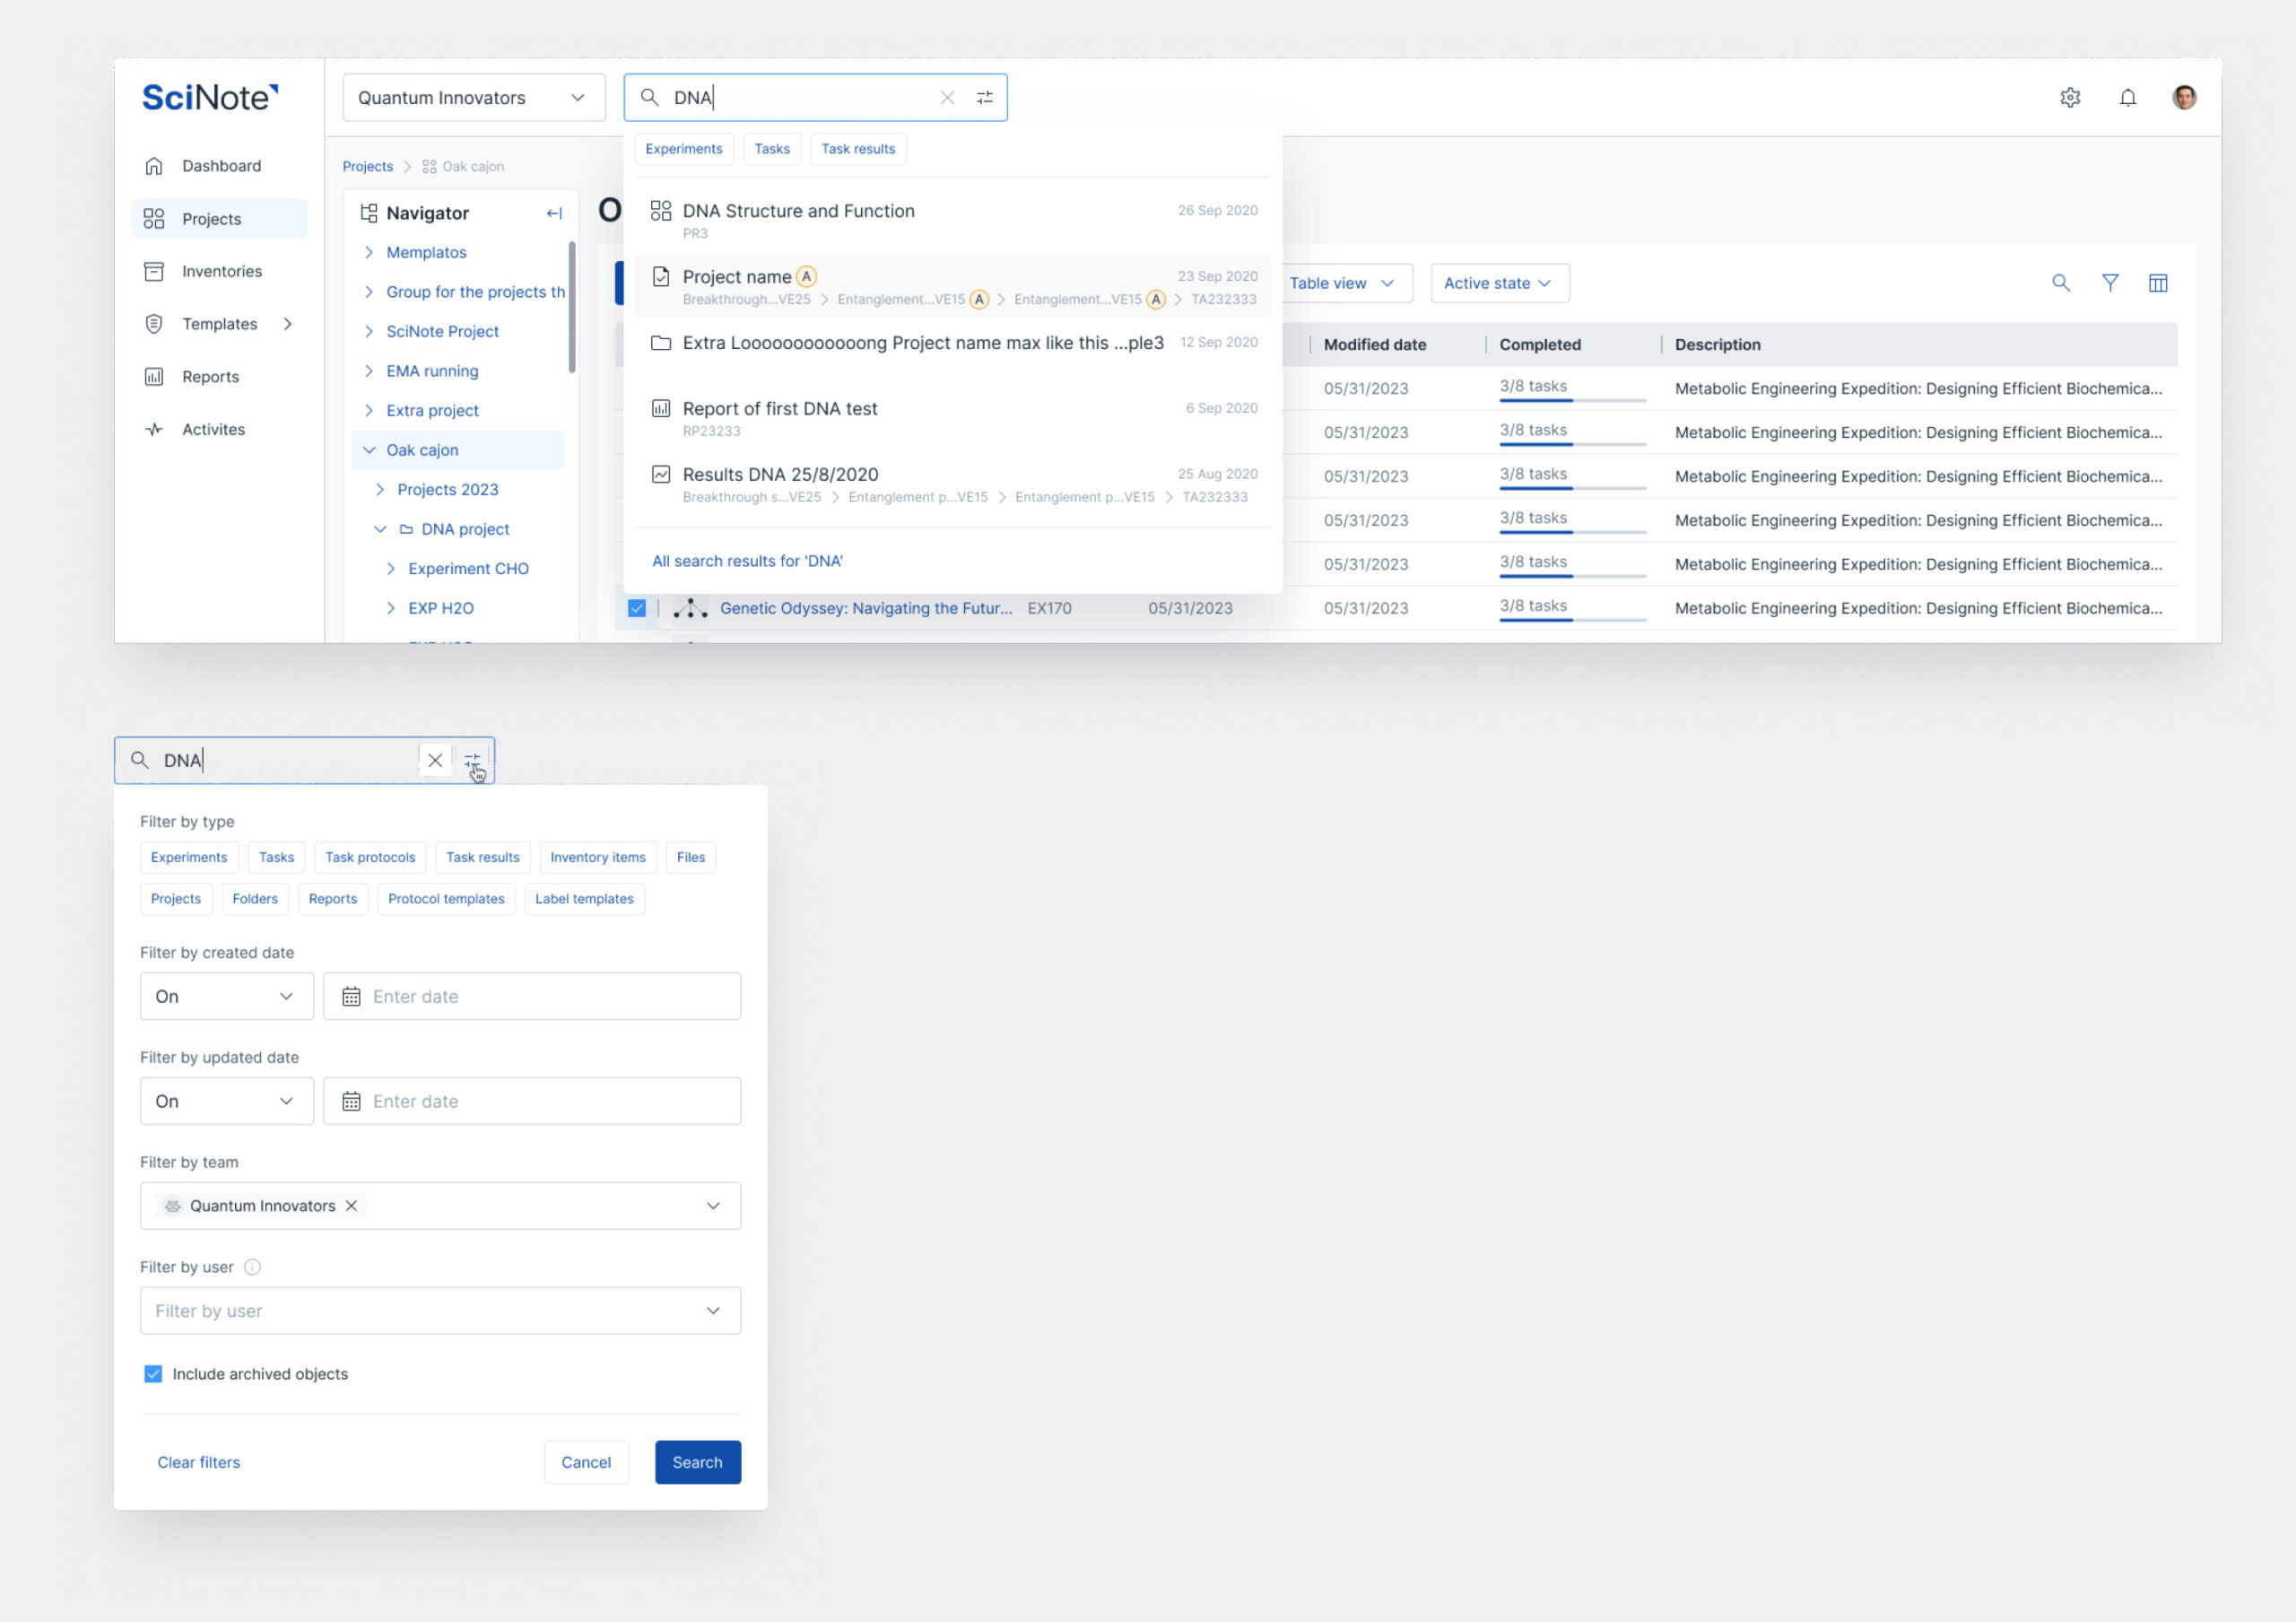The image size is (2296, 1622).
Task: Click the calendar icon in created date field
Action: [x=351, y=996]
